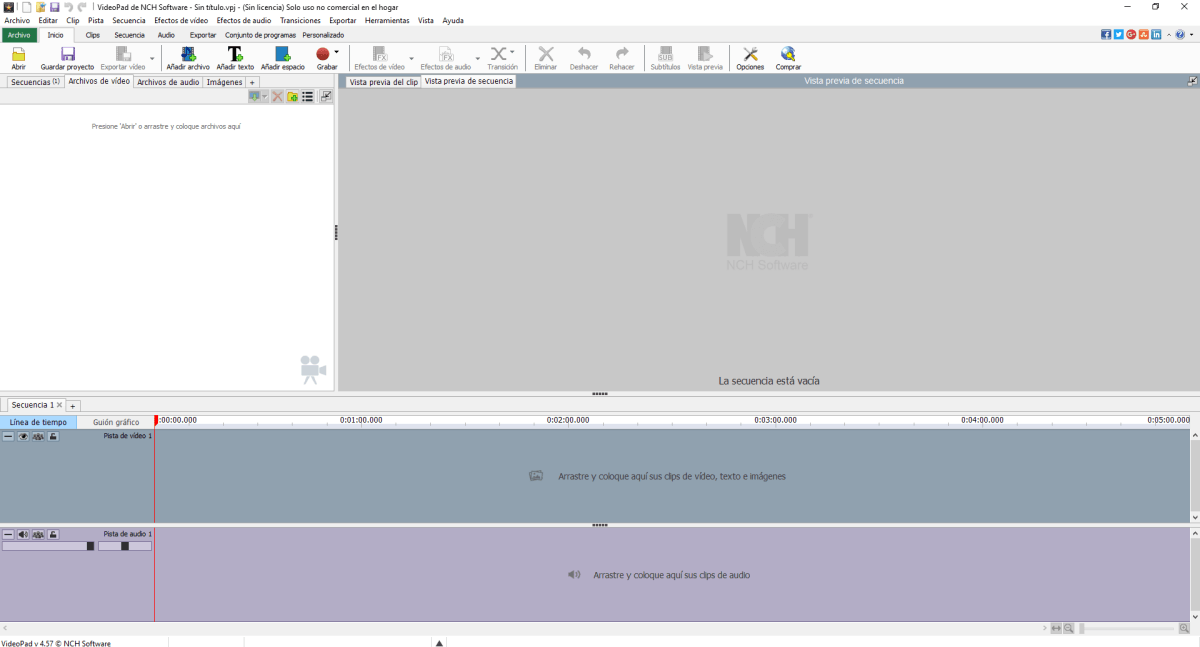The height and width of the screenshot is (647, 1200).
Task: Add a file with Añadir archivo
Action: click(188, 54)
